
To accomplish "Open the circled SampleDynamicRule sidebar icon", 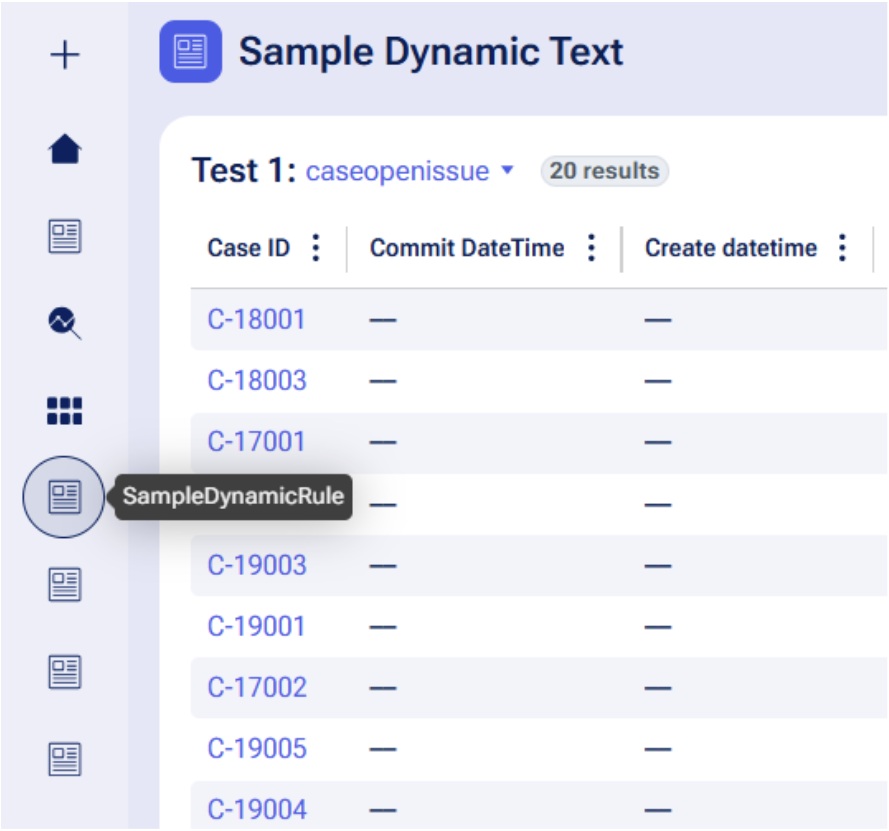I will point(64,497).
